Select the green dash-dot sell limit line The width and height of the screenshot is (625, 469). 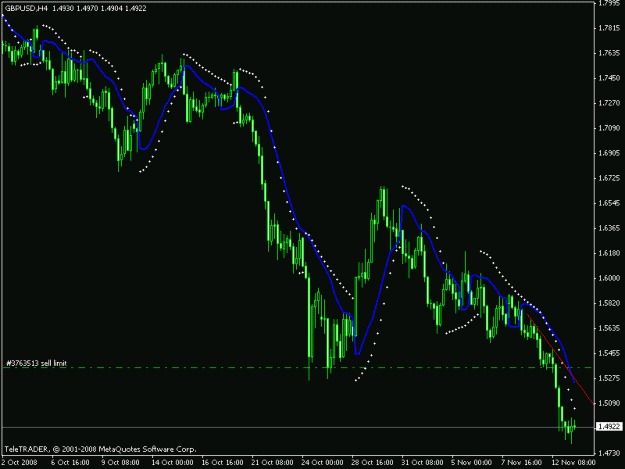(x=297, y=367)
